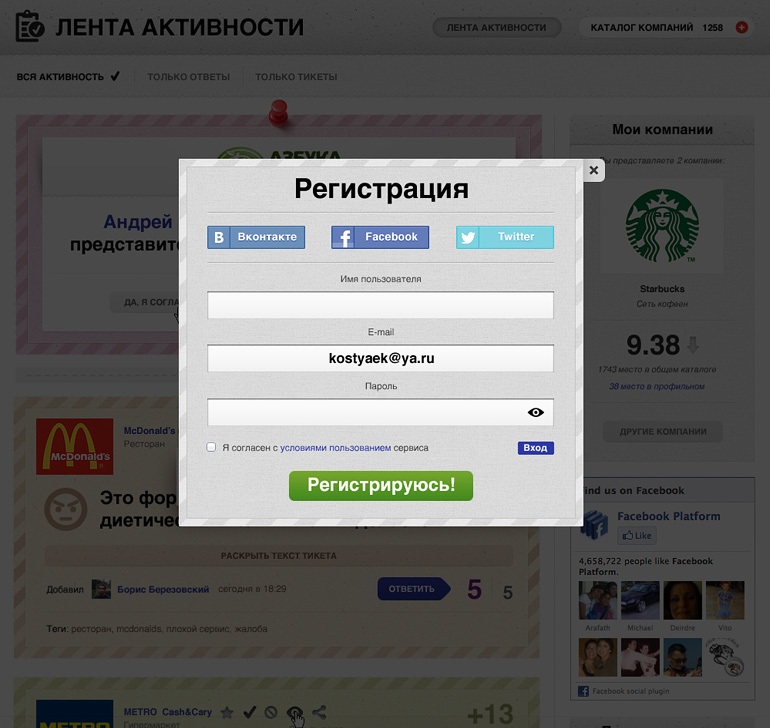Switch to 'Только ответы' tab
Screen dimensions: 770x728
pyautogui.click(x=189, y=77)
